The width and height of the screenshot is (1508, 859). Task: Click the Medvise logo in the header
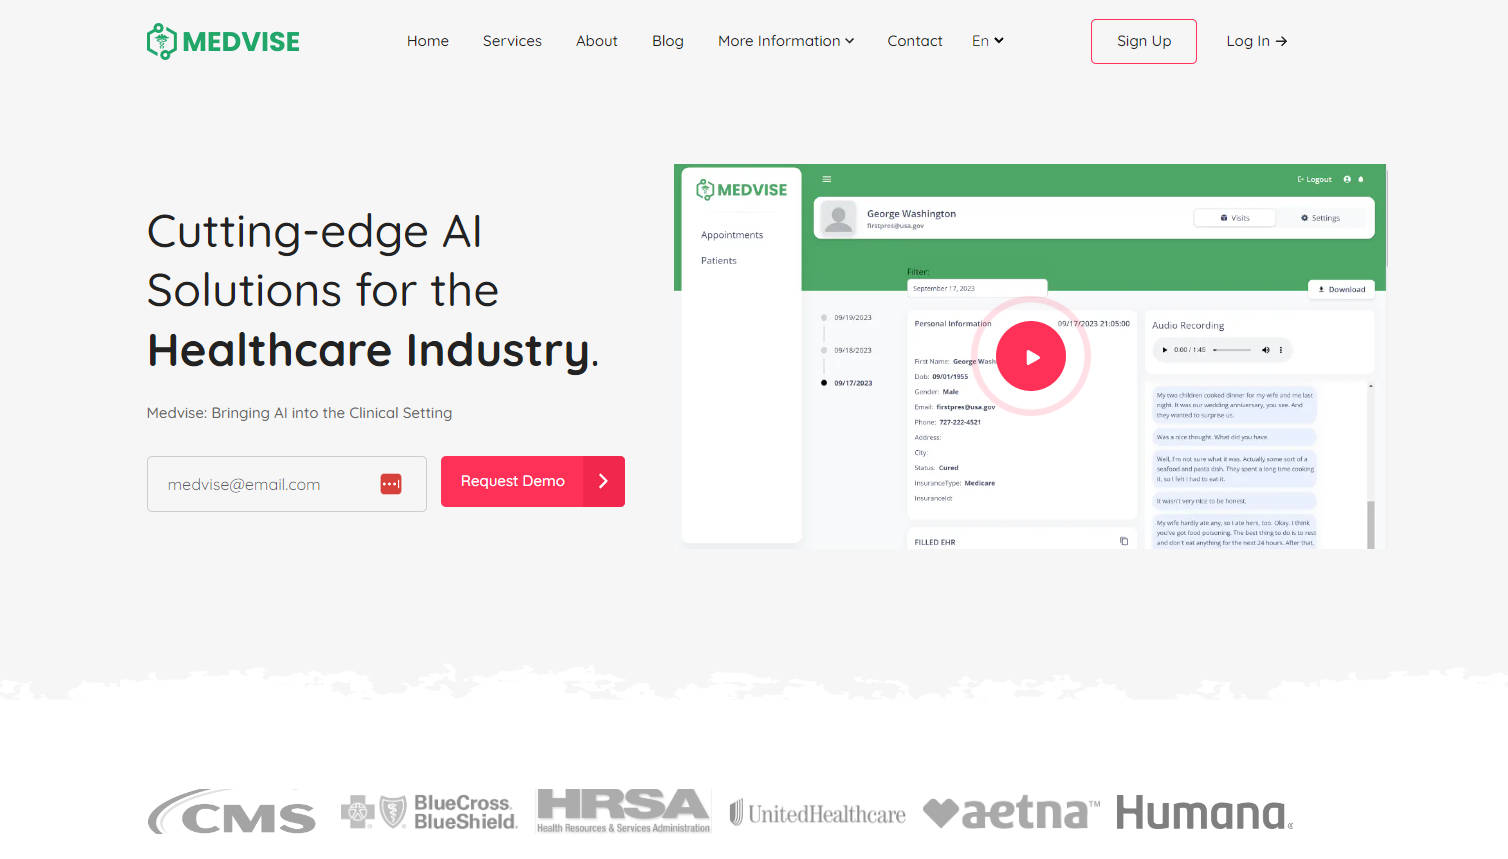[223, 41]
